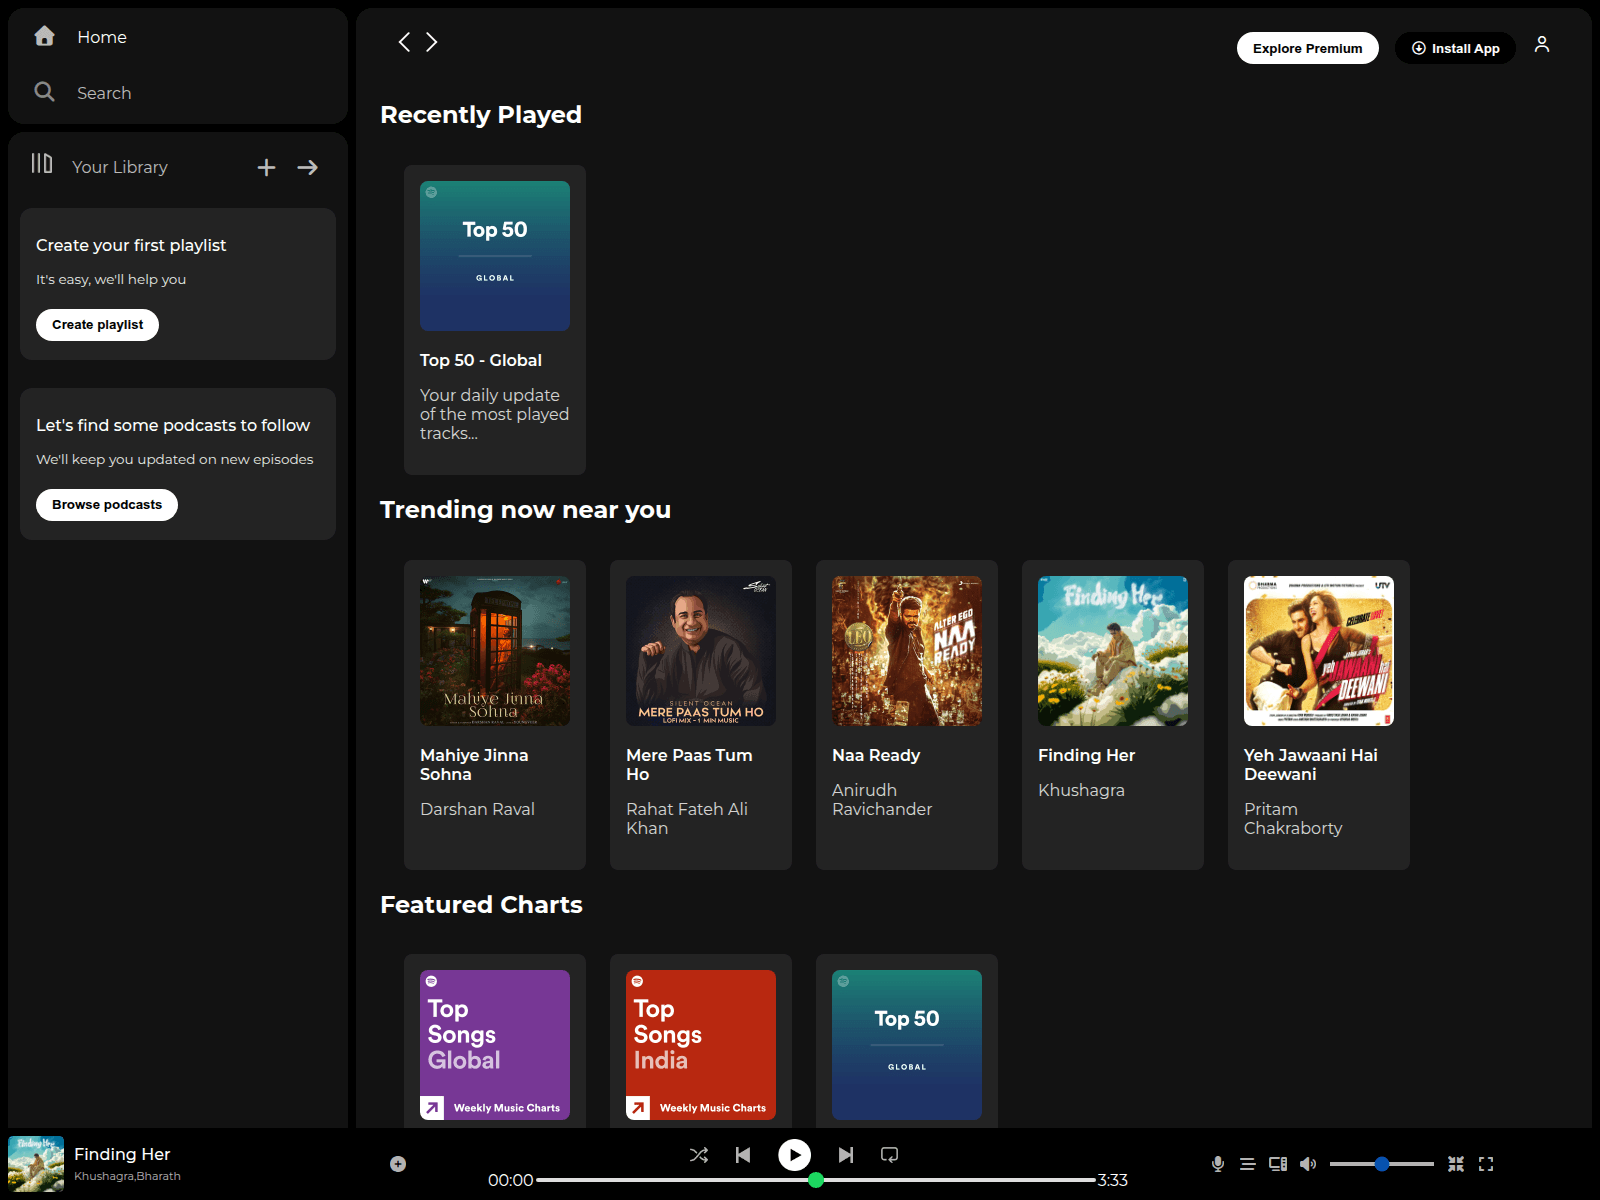This screenshot has width=1600, height=1200.
Task: Enter full screen mode
Action: (1486, 1164)
